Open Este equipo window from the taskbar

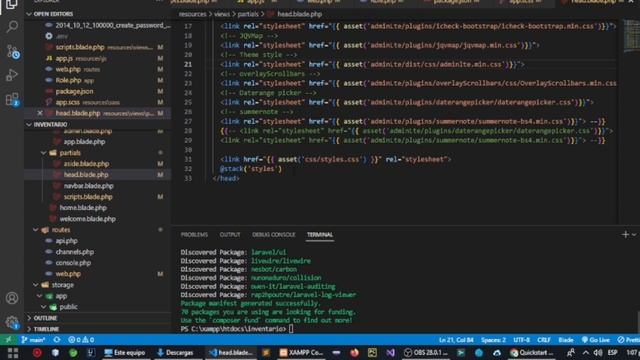tap(124, 353)
